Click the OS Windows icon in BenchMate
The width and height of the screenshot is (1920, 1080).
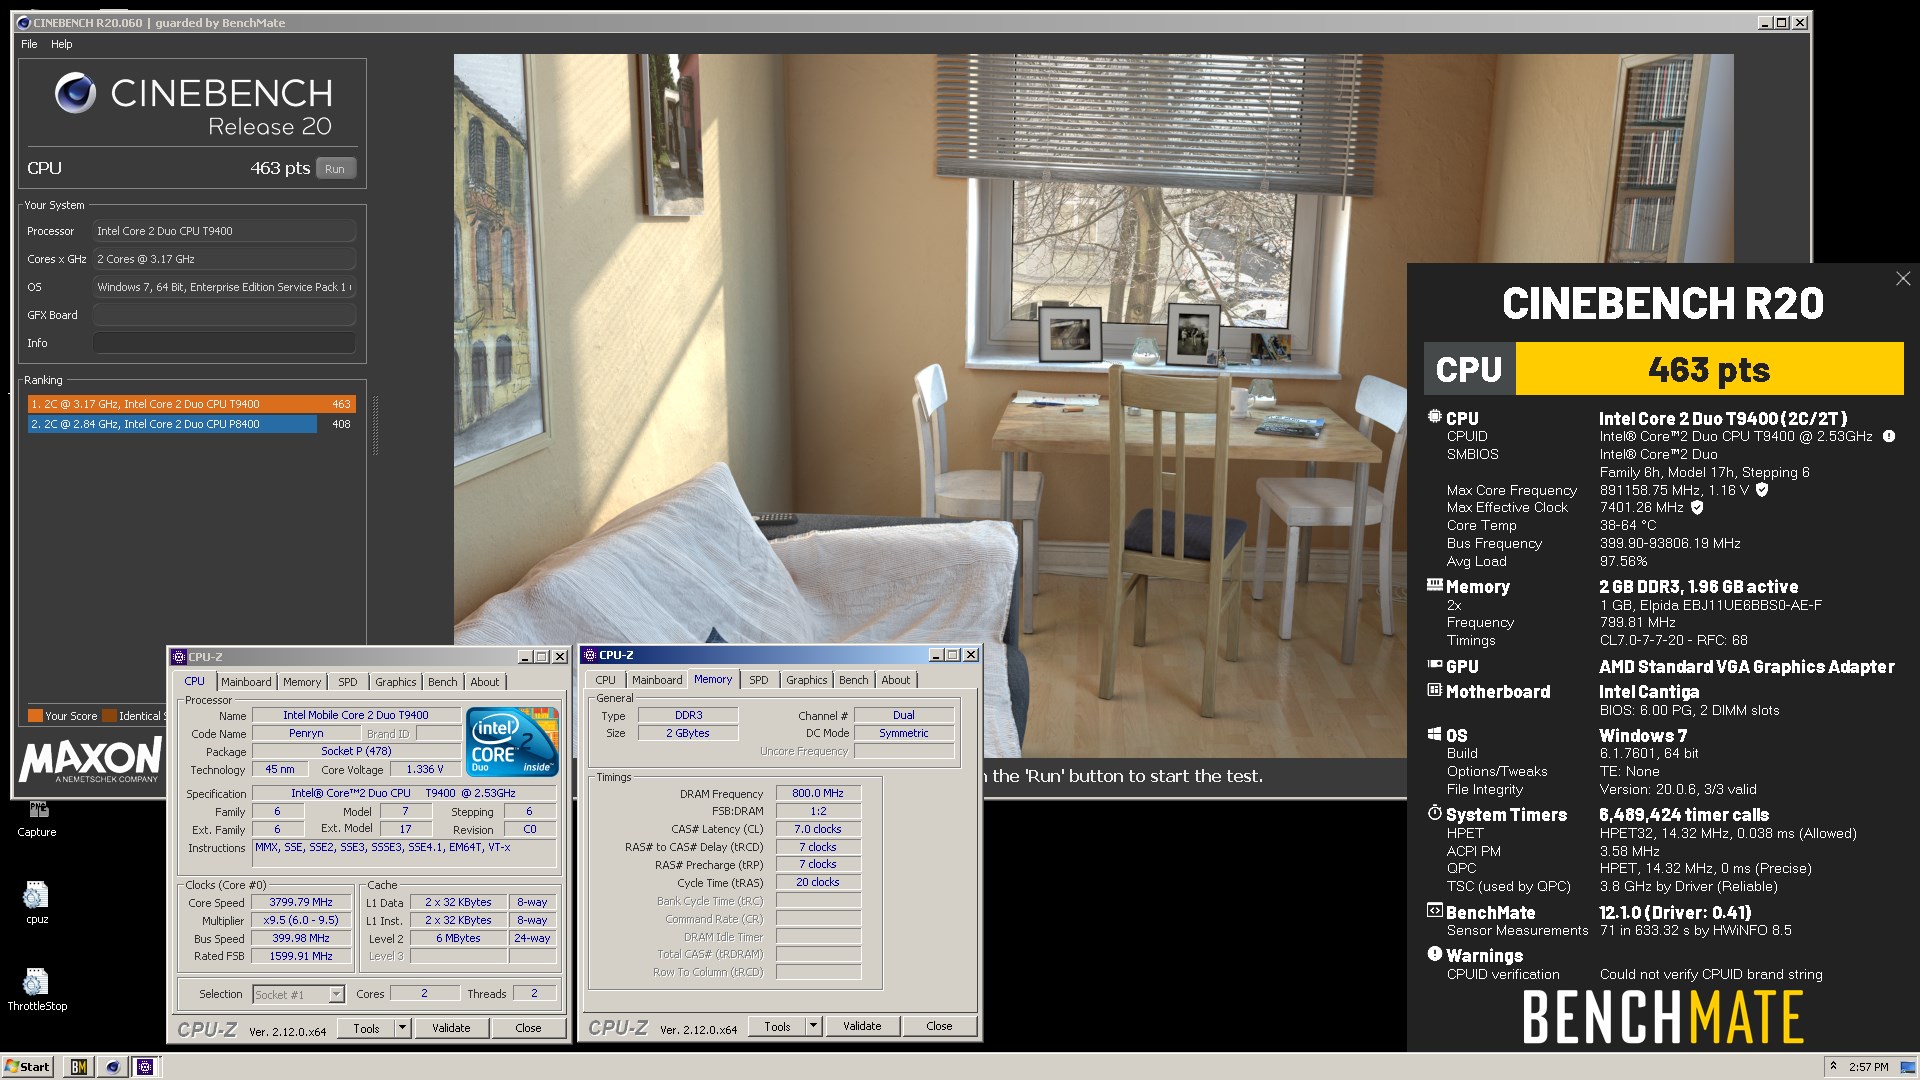1434,734
